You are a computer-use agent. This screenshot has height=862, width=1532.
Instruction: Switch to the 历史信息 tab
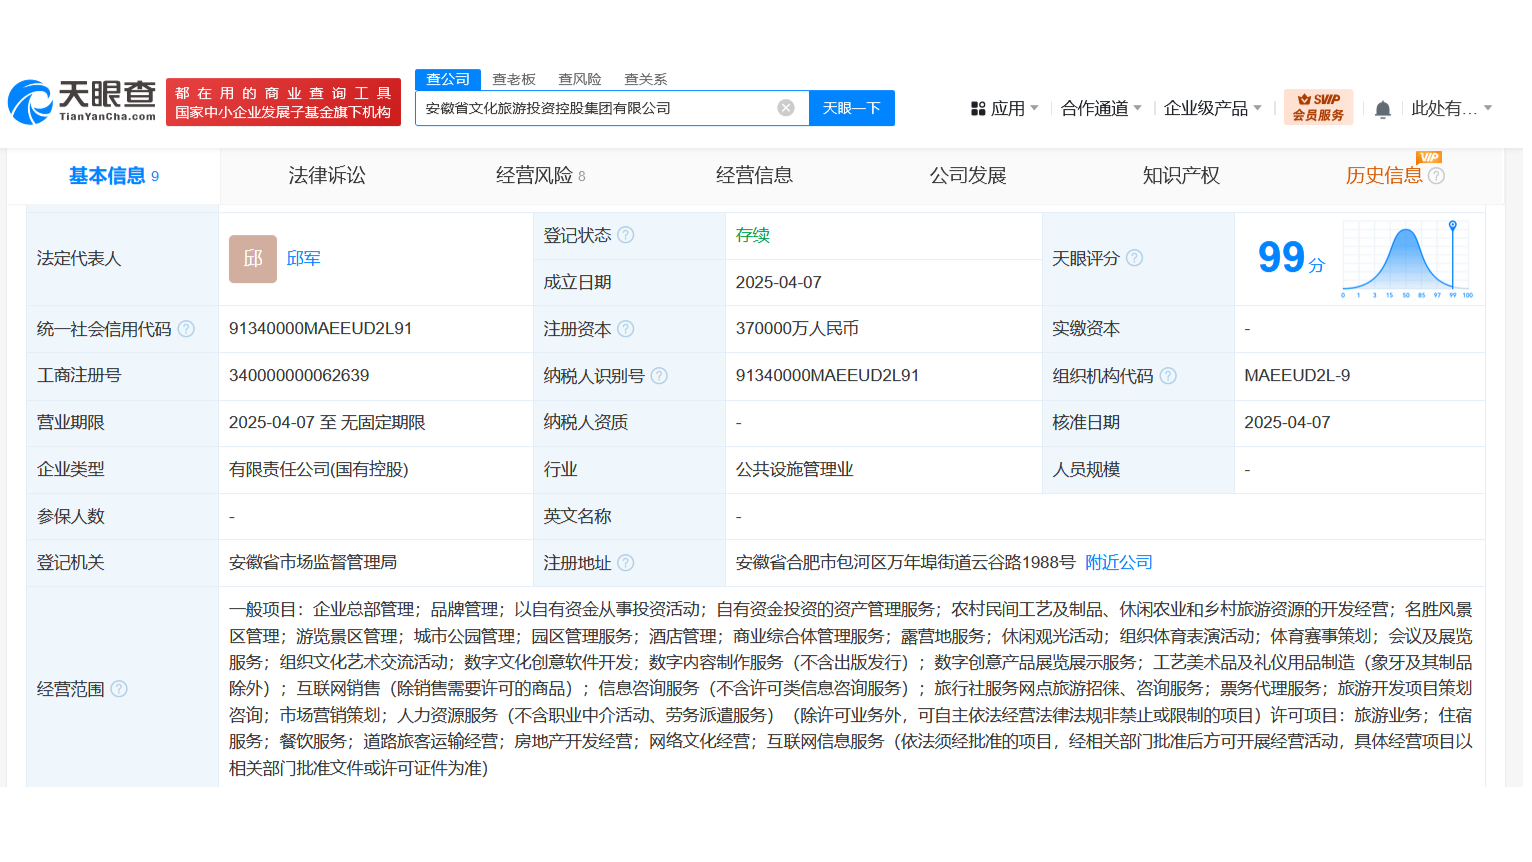1384,176
